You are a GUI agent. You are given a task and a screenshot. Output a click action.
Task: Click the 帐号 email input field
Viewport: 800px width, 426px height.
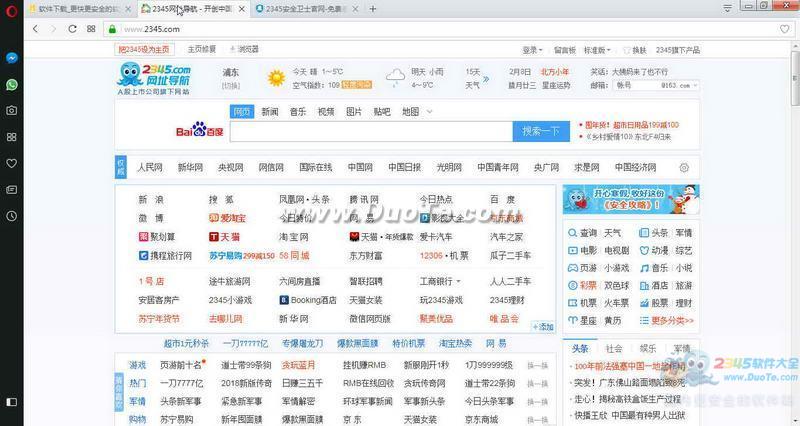point(635,85)
